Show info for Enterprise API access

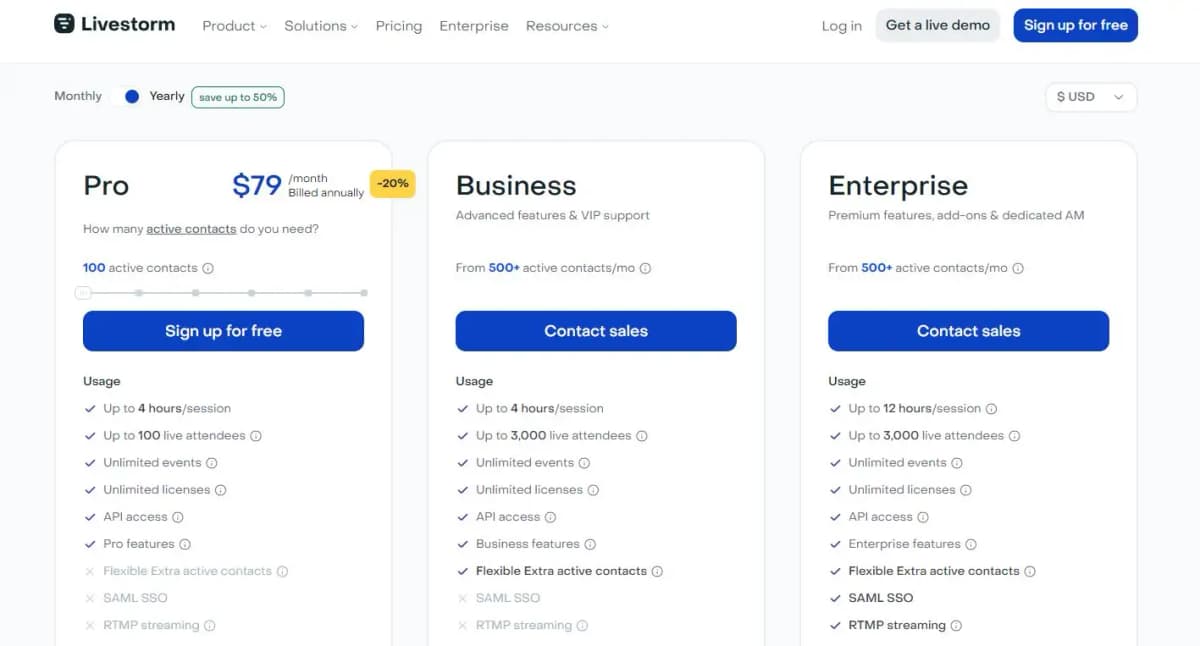point(923,517)
